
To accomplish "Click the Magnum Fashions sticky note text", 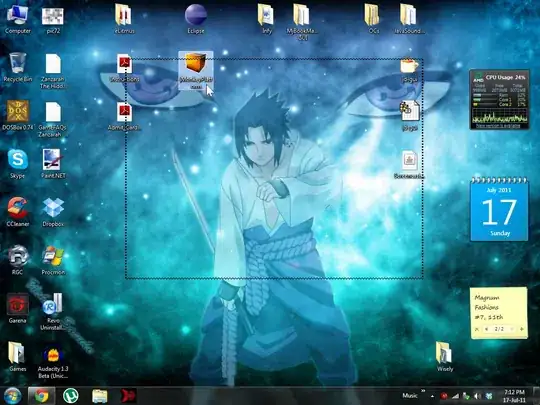I will point(489,307).
